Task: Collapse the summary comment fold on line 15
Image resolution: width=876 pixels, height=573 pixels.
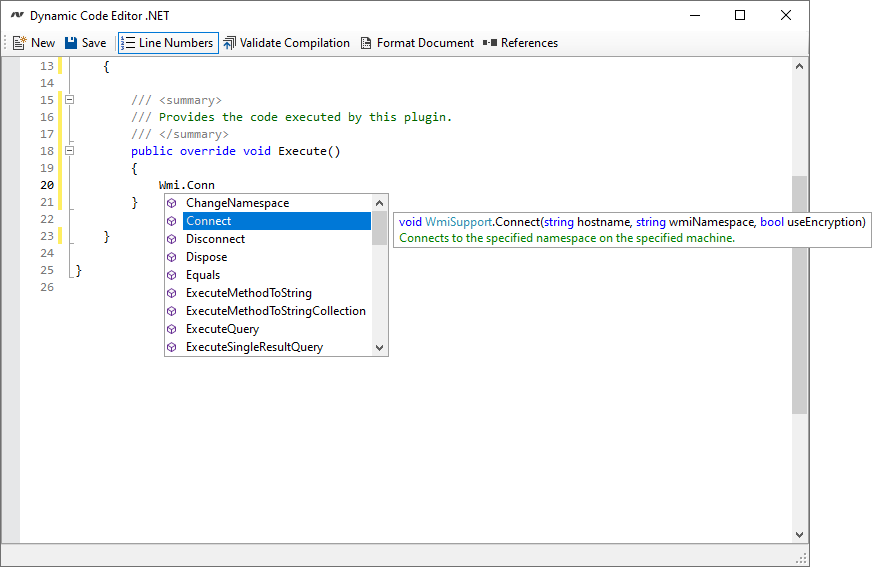Action: point(70,100)
